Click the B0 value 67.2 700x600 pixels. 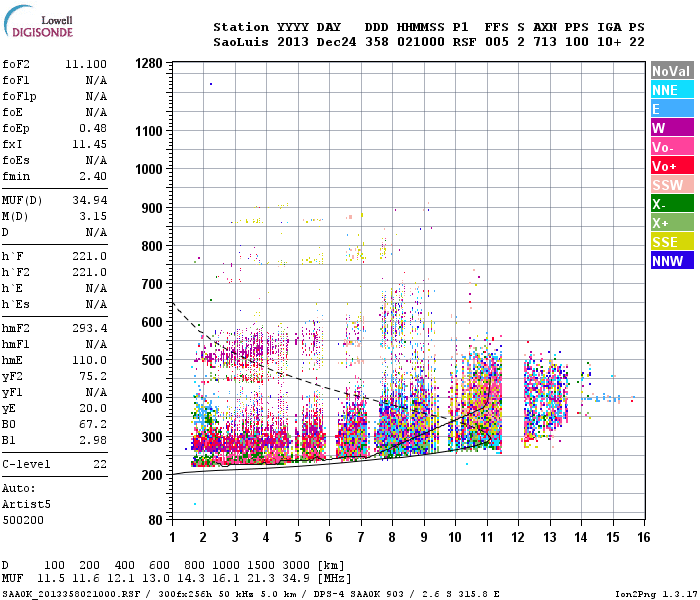[93, 424]
